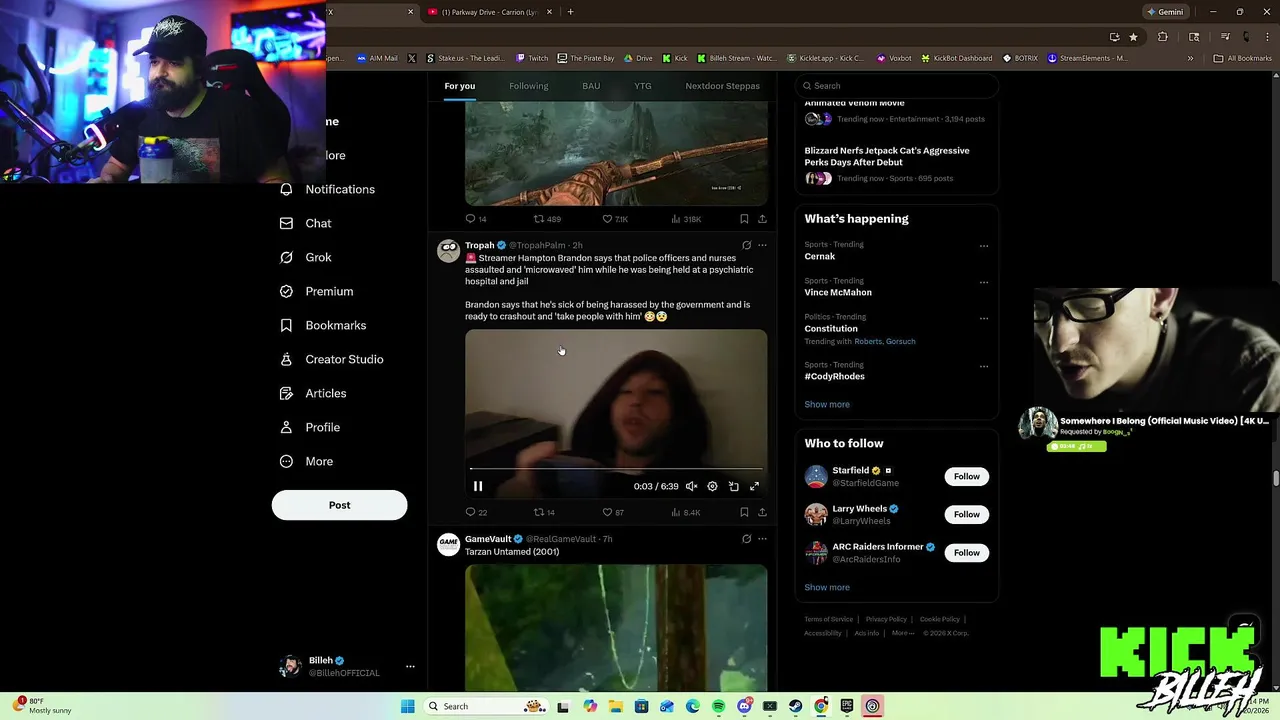
Task: Follow Starfield
Action: click(966, 476)
